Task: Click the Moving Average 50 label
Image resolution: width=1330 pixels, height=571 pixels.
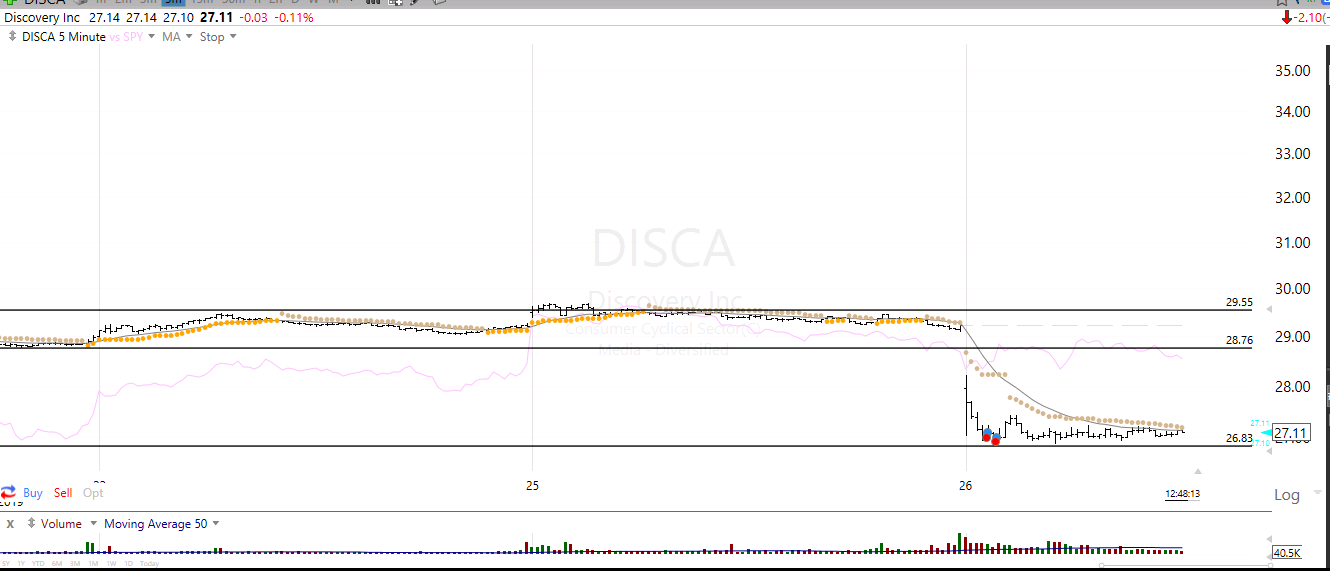Action: pos(155,523)
